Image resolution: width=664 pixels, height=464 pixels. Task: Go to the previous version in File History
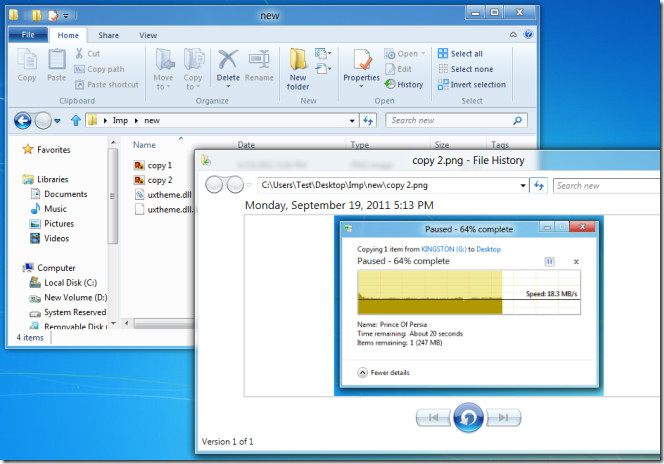[434, 418]
